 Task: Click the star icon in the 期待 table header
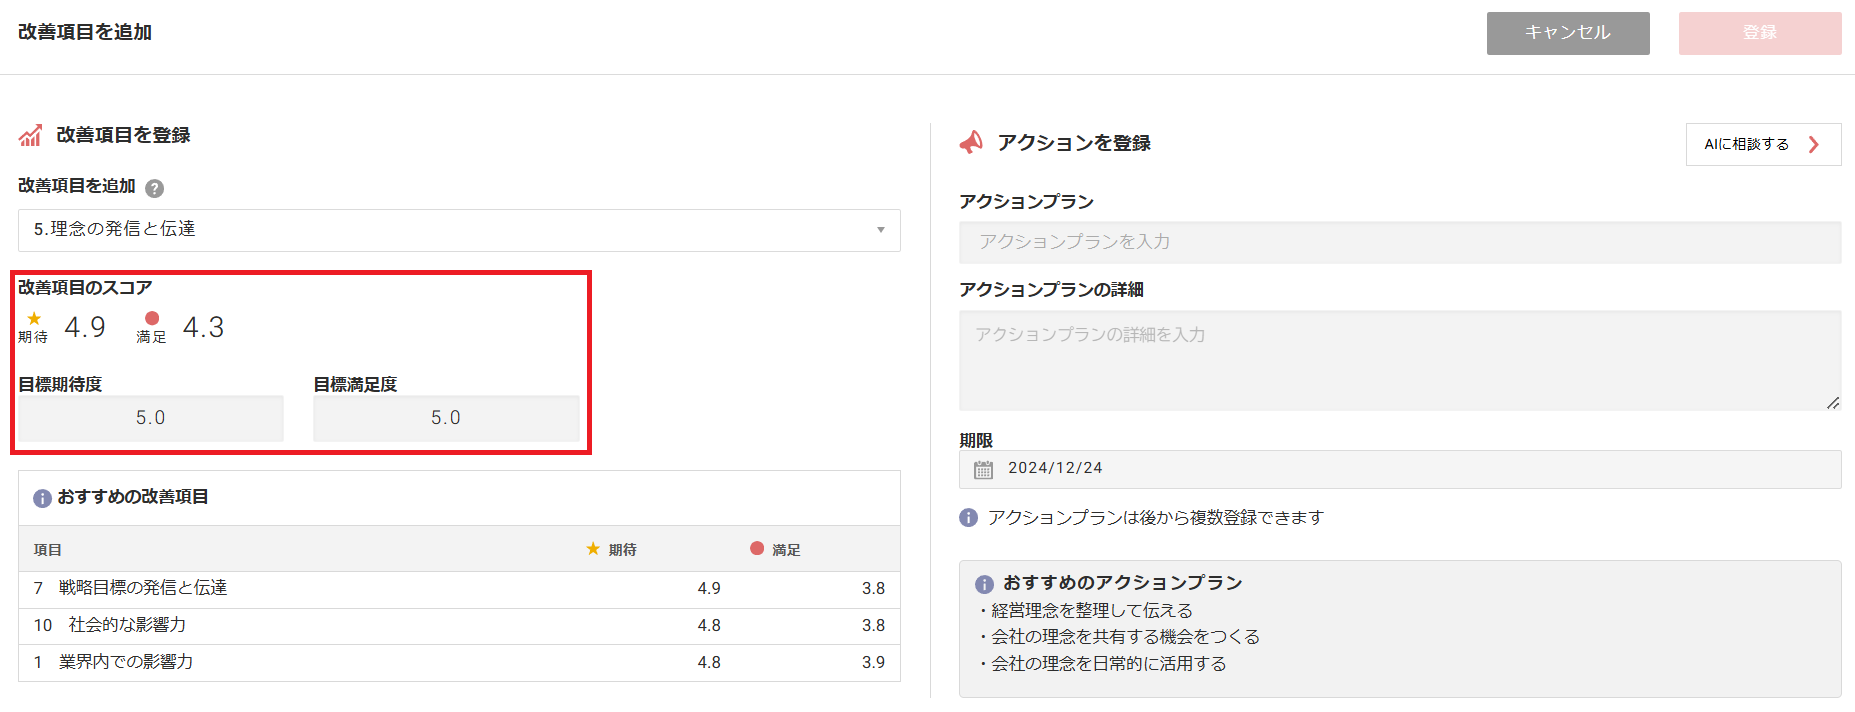pos(593,548)
